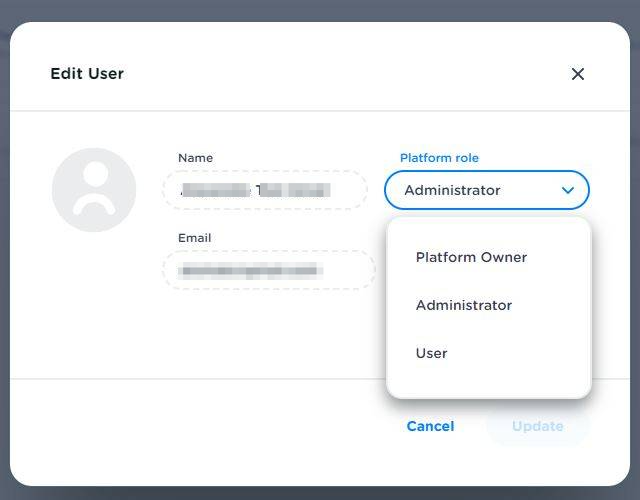Viewport: 640px width, 500px height.
Task: Click the Edit User dialog title
Action: (87, 74)
